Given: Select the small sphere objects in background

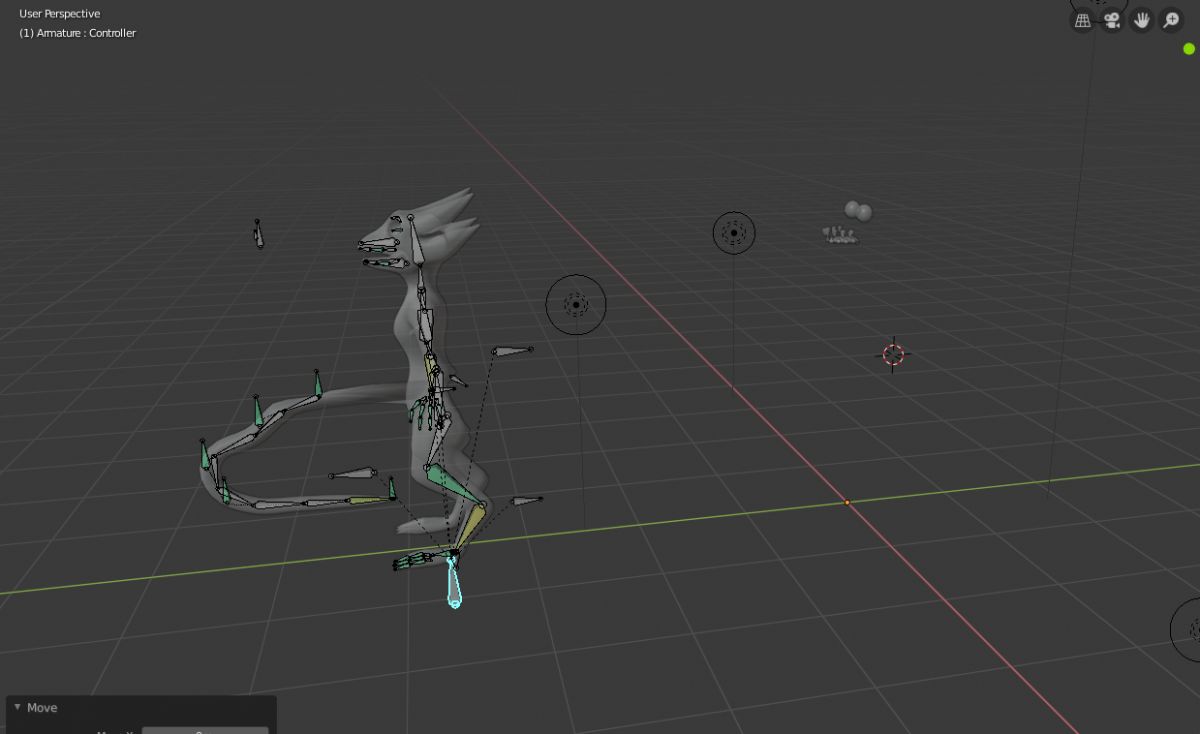Looking at the screenshot, I should [857, 211].
